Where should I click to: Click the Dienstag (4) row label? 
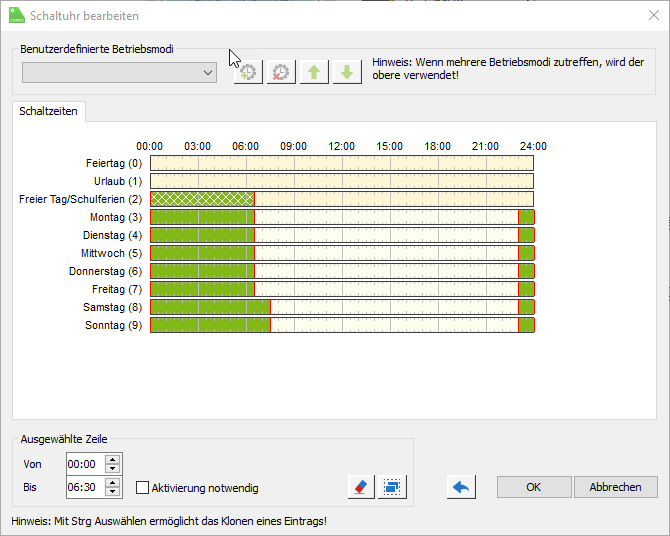pyautogui.click(x=112, y=235)
